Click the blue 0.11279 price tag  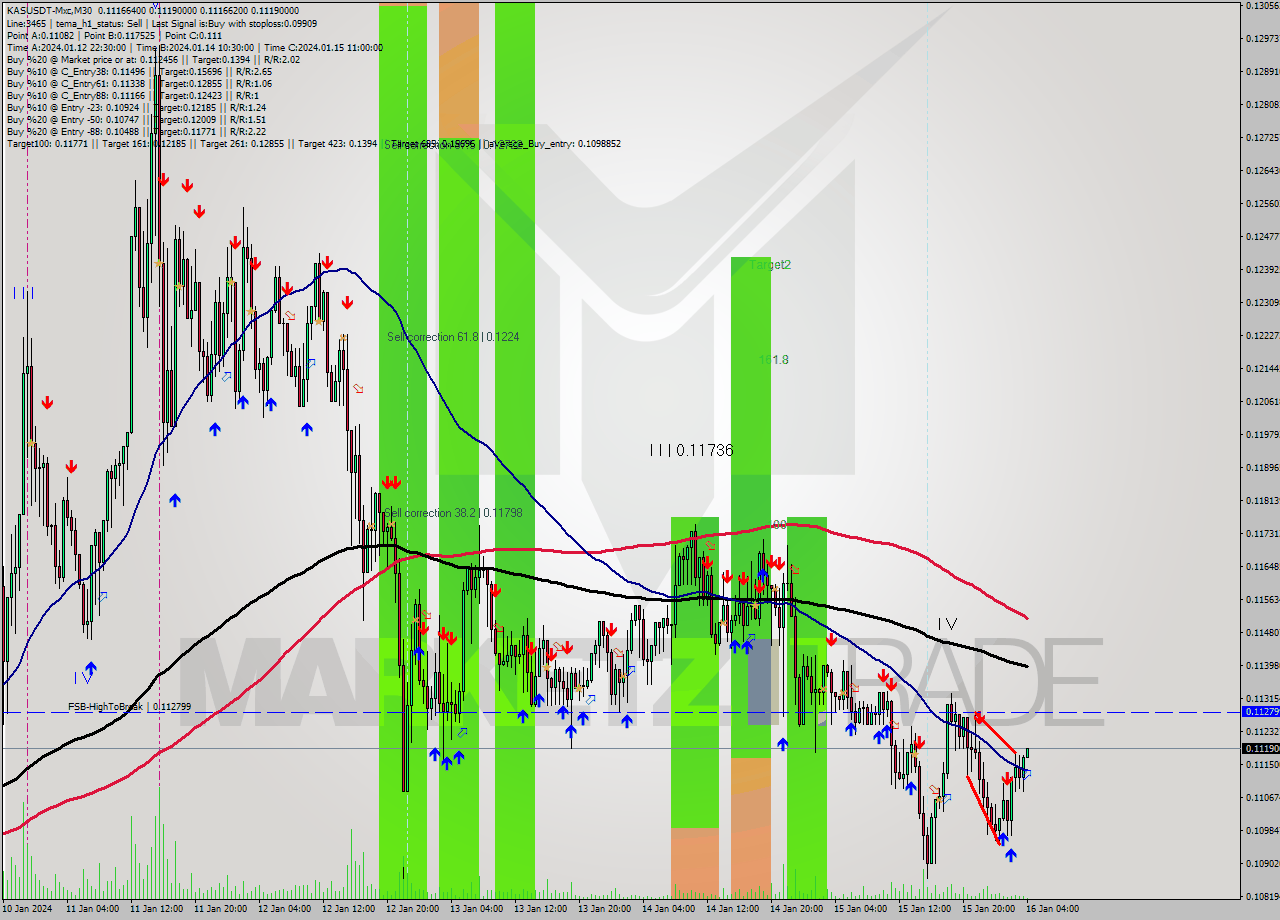click(1260, 711)
